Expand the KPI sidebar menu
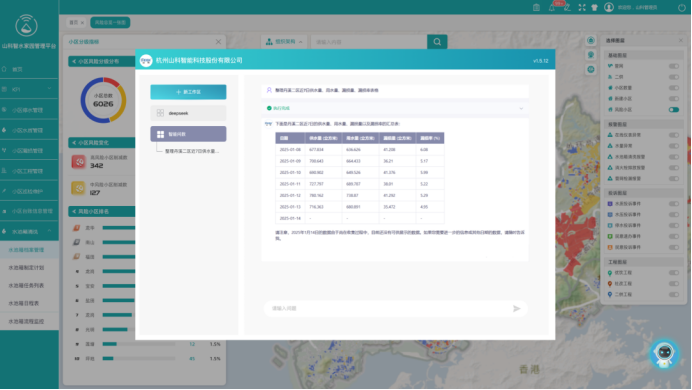This screenshot has height=390, width=692. [29, 89]
